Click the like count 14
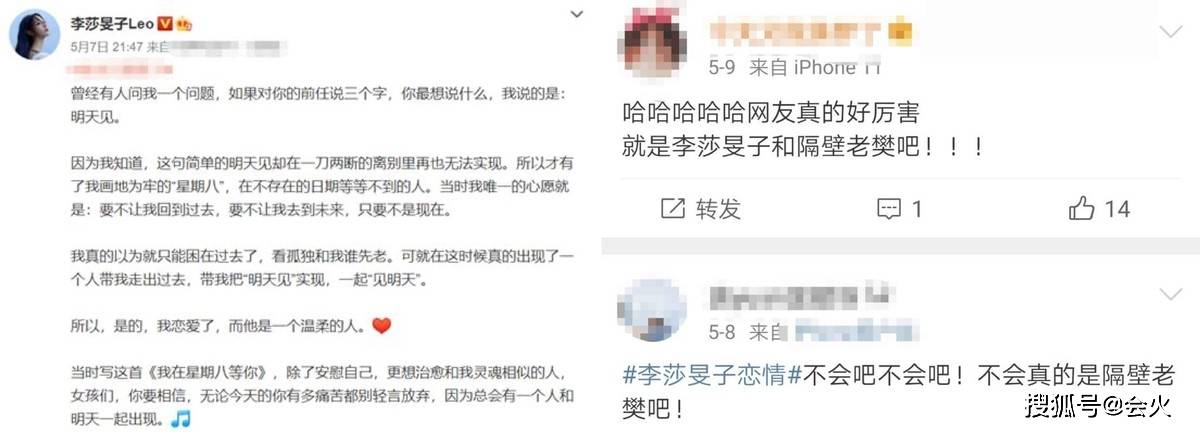 pos(1117,209)
